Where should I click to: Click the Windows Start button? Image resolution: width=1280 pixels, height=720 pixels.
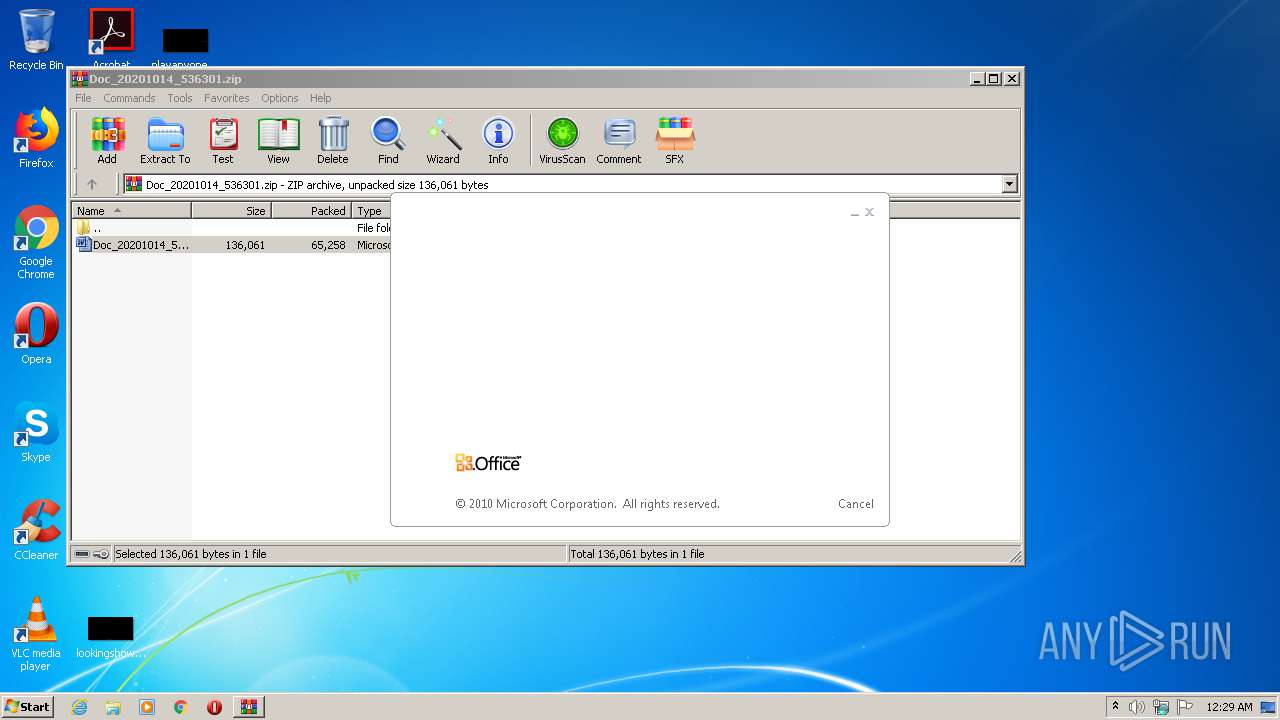27,706
